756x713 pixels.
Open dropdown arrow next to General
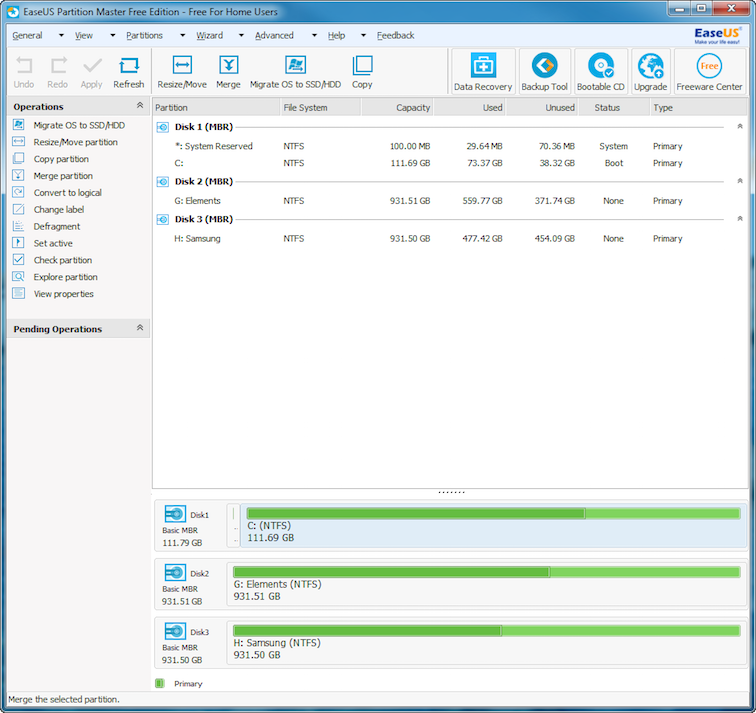click(61, 36)
